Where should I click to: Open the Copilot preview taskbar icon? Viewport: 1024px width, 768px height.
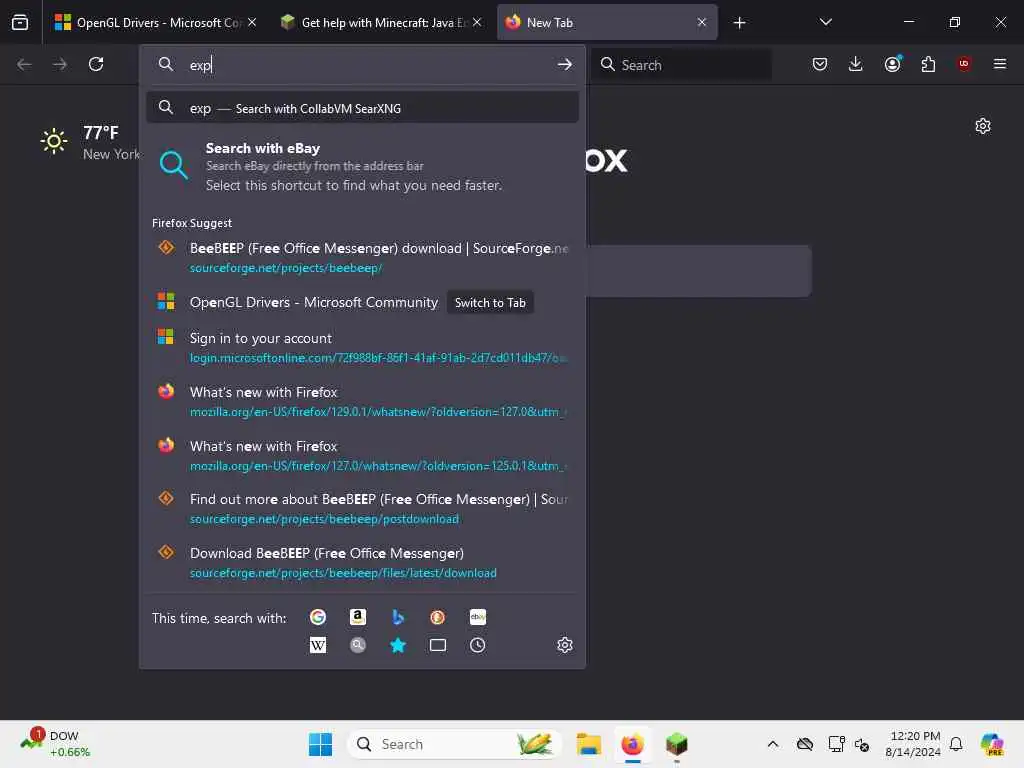(993, 744)
